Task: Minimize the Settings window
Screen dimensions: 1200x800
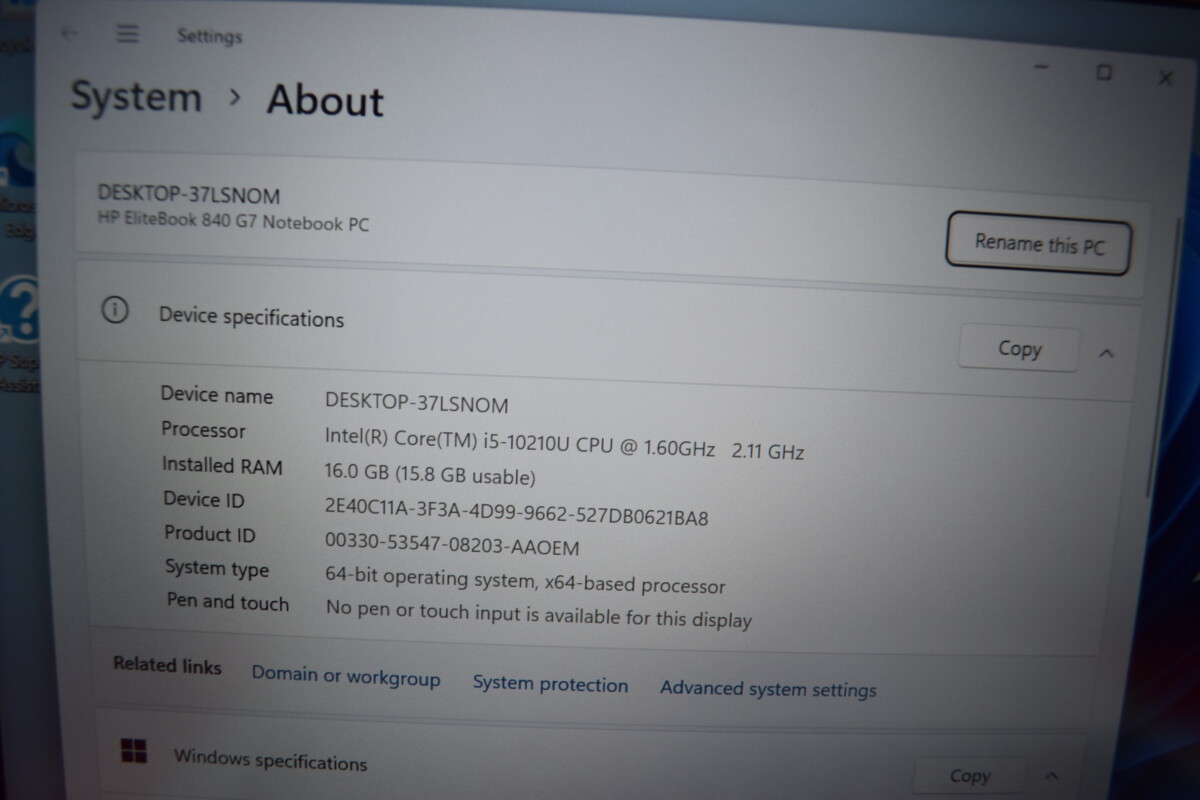Action: tap(1042, 67)
